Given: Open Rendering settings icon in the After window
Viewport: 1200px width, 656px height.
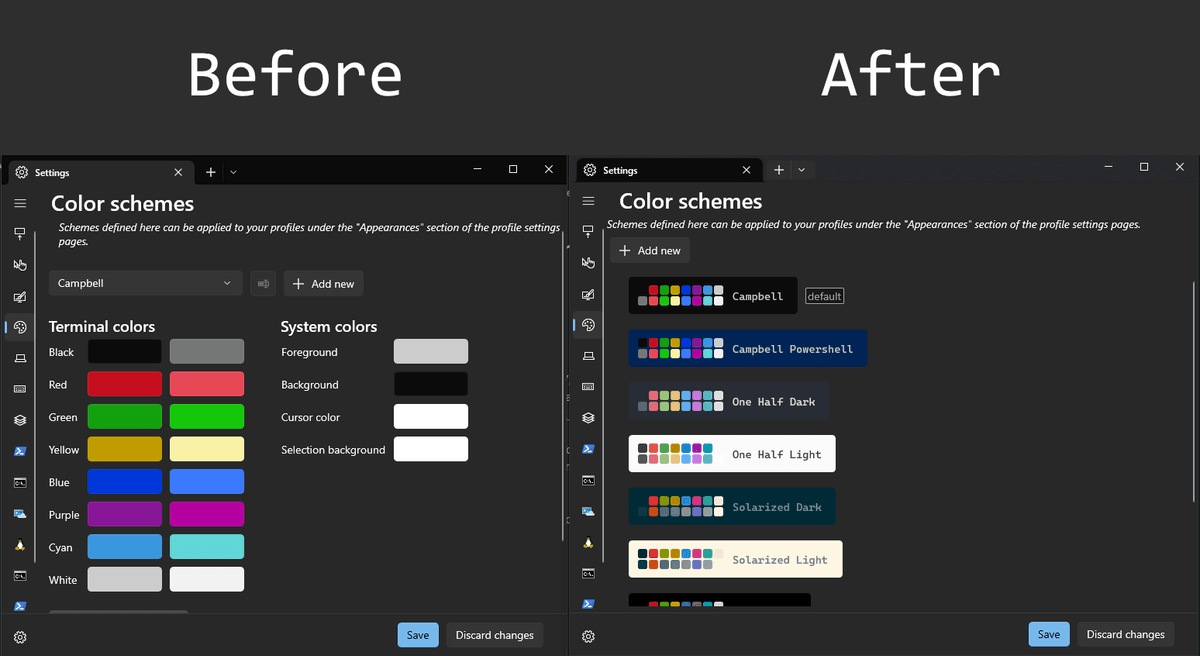Looking at the screenshot, I should click(588, 356).
